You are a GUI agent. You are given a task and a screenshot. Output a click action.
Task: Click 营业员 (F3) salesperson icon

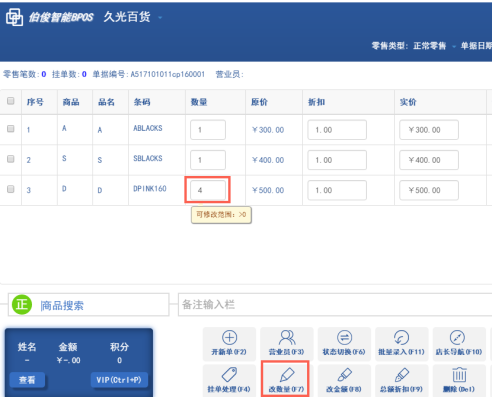(287, 344)
